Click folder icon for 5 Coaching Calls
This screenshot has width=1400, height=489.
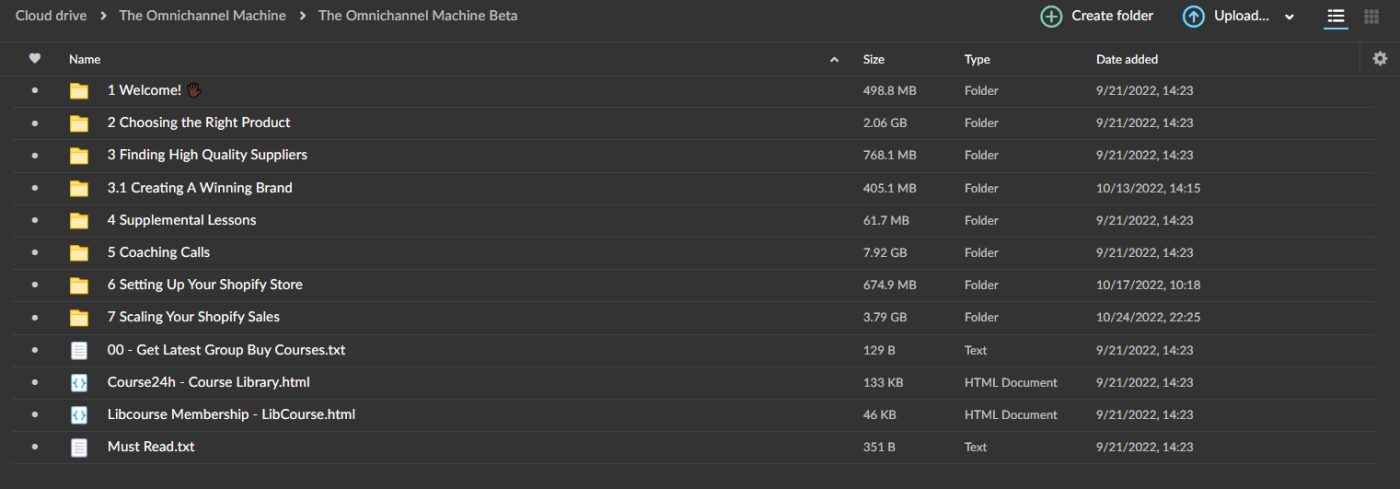pyautogui.click(x=79, y=253)
